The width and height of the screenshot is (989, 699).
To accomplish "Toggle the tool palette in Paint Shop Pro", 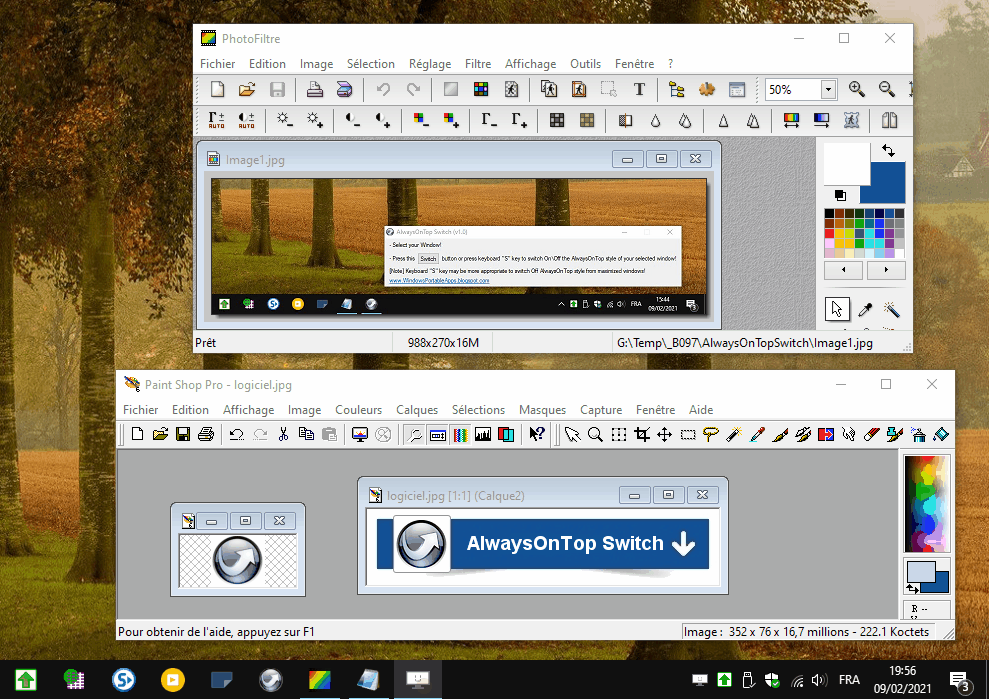I will click(x=414, y=434).
